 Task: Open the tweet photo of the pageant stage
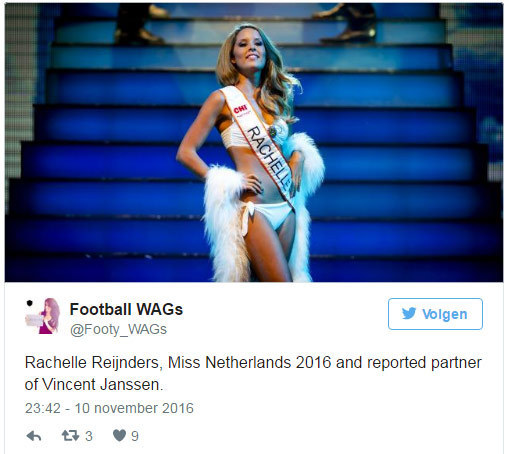[x=254, y=142]
